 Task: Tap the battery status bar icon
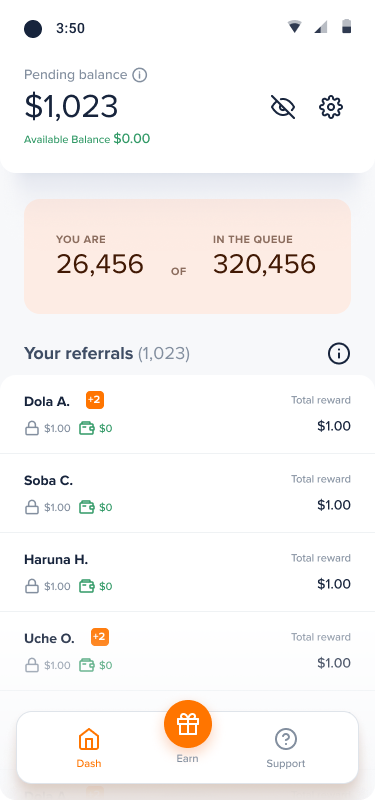[x=346, y=27]
